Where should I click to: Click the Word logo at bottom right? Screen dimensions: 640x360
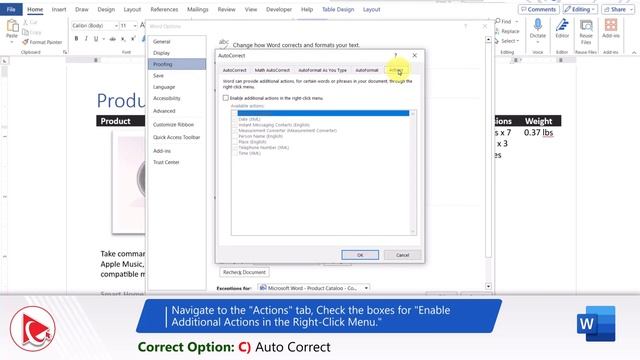tap(596, 323)
